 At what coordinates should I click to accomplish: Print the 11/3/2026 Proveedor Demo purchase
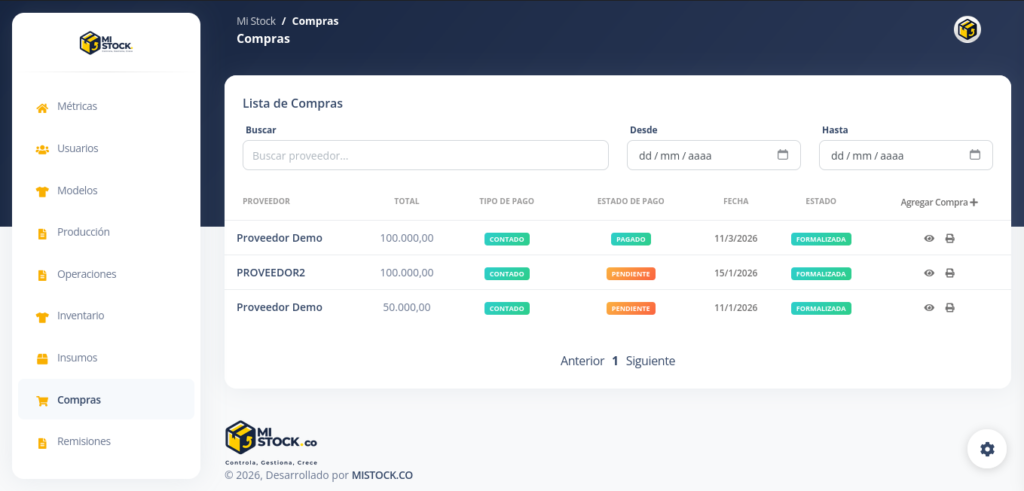pos(949,239)
